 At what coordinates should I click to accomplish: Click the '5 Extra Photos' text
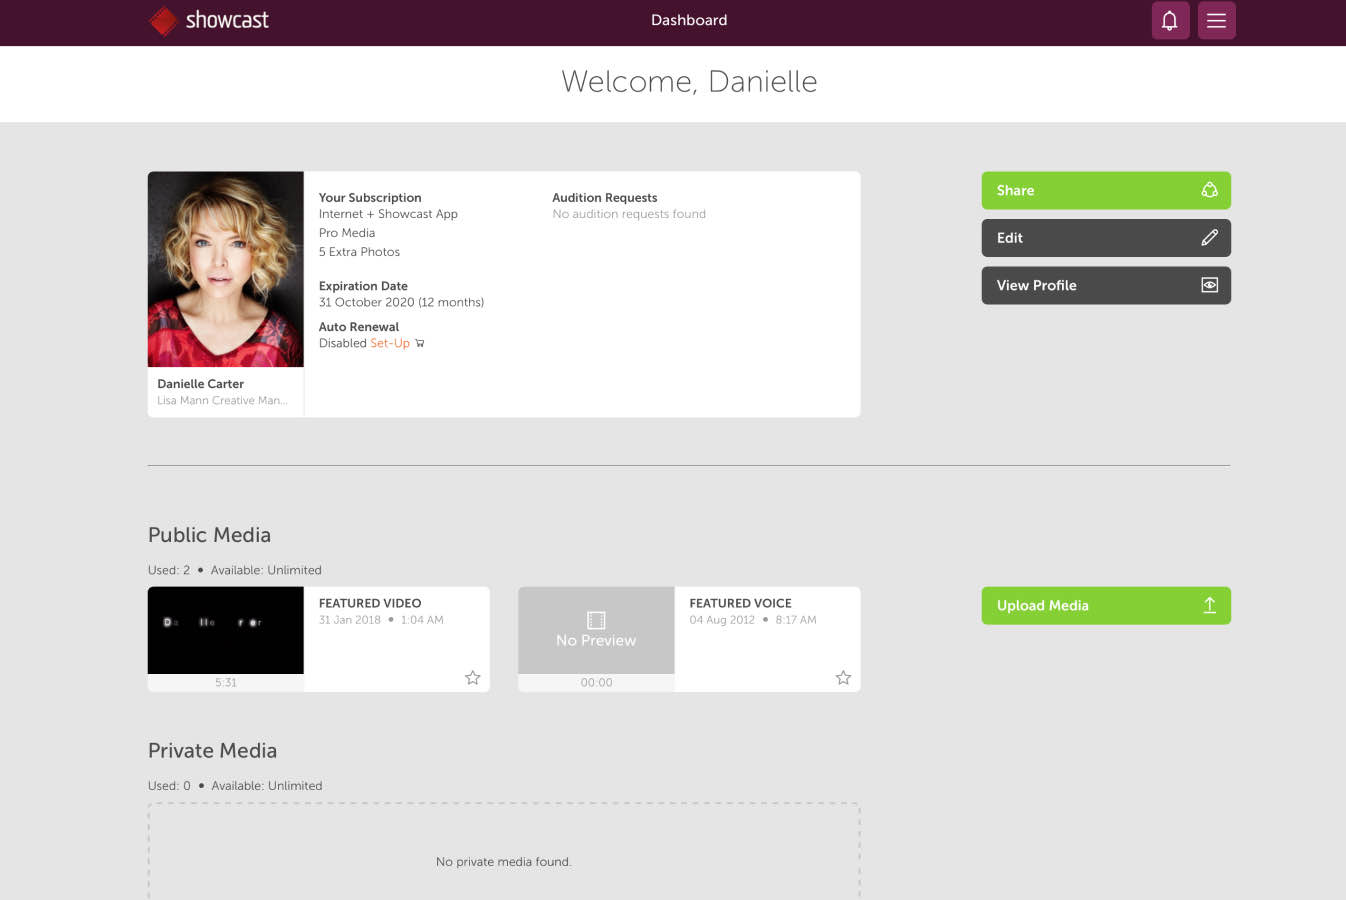point(359,252)
